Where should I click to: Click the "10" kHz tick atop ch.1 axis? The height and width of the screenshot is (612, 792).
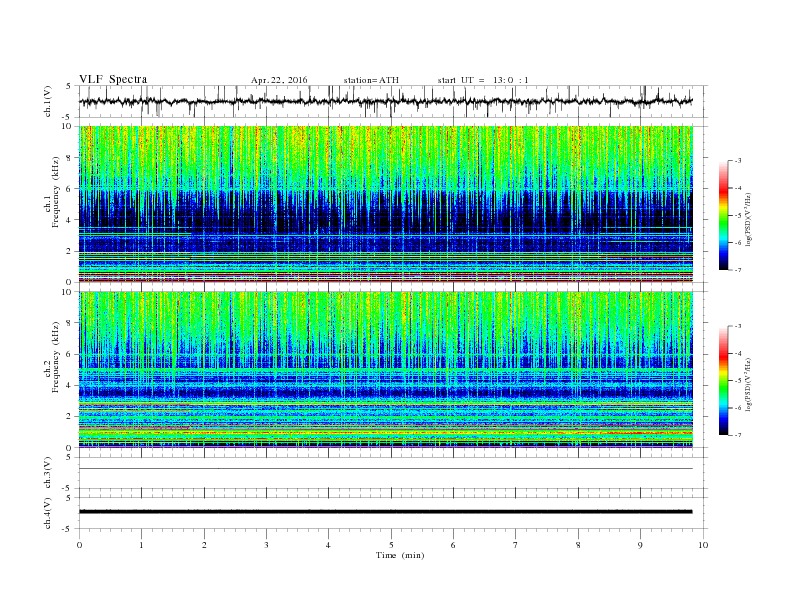pos(67,126)
